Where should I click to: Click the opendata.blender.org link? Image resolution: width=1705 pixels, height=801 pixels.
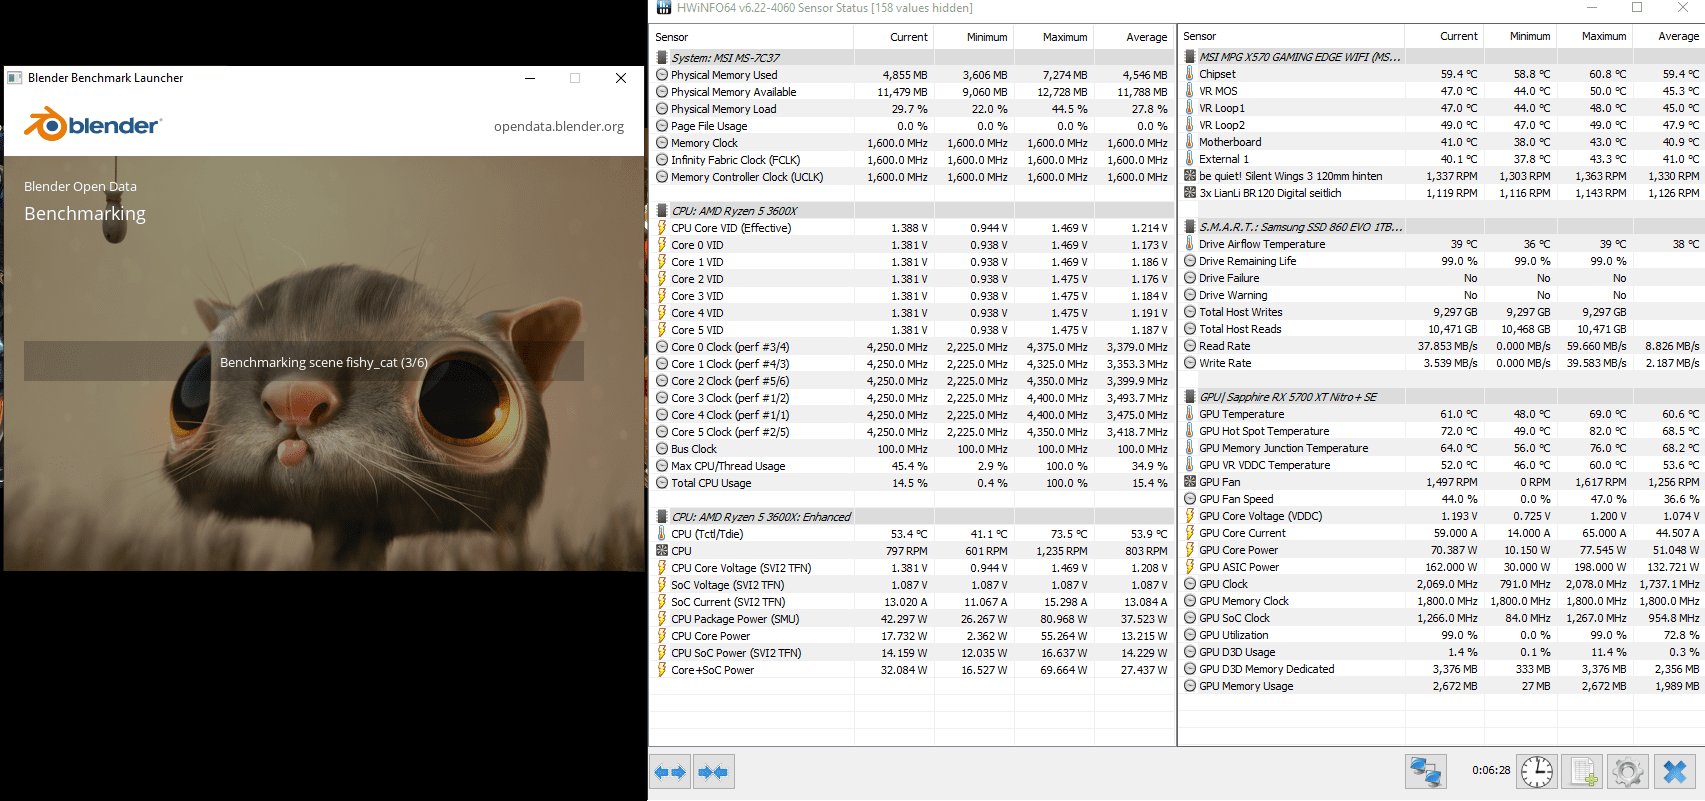tap(559, 127)
